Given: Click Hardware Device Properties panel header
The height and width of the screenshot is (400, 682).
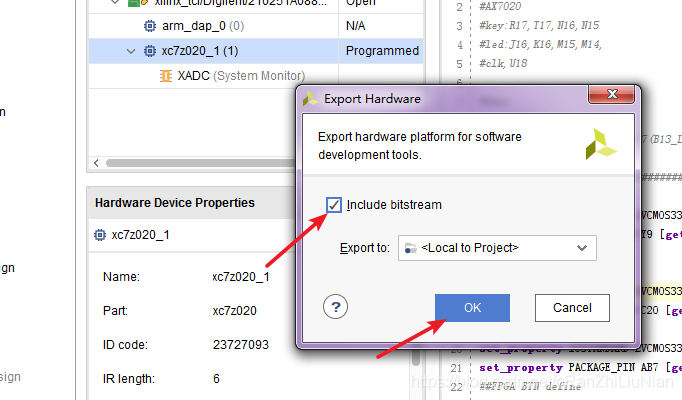Looking at the screenshot, I should click(192, 203).
